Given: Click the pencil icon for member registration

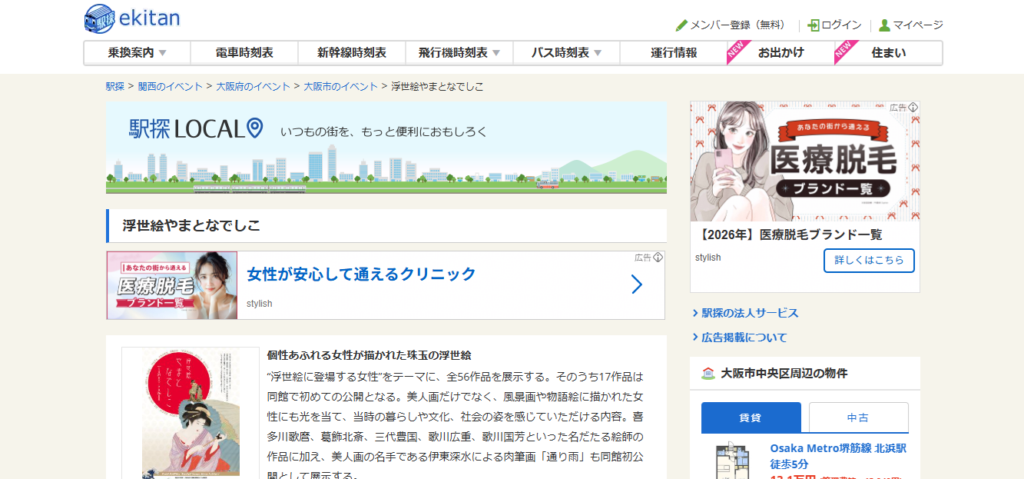Looking at the screenshot, I should click(682, 25).
